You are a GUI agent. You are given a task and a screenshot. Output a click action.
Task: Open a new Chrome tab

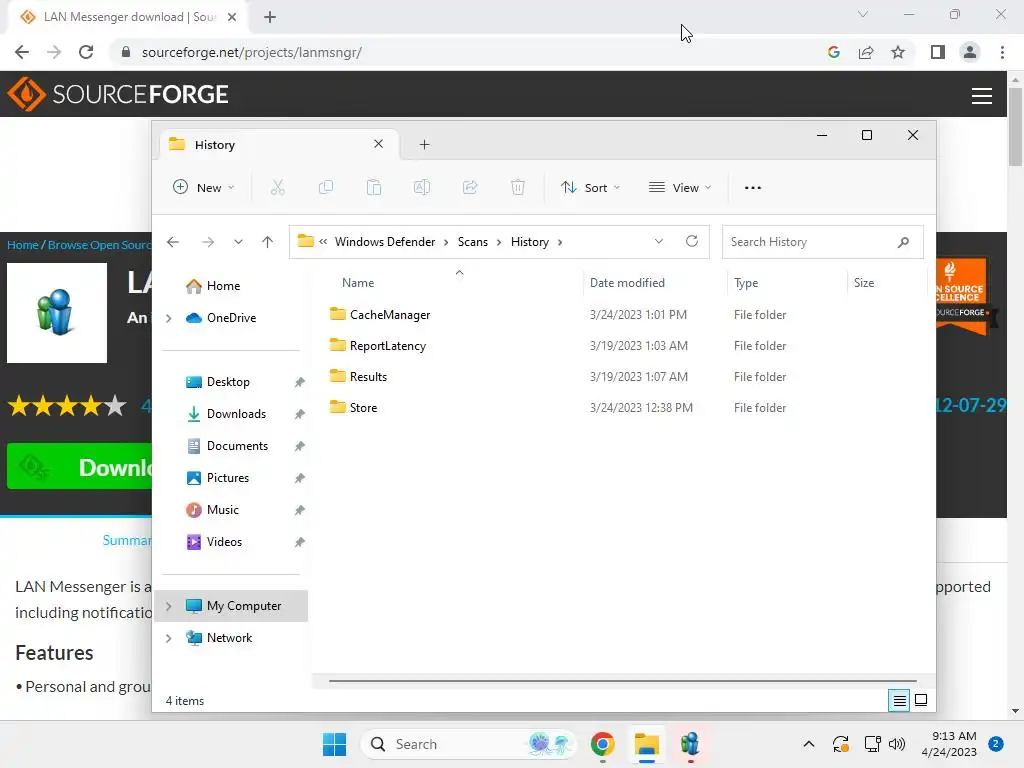click(x=270, y=17)
